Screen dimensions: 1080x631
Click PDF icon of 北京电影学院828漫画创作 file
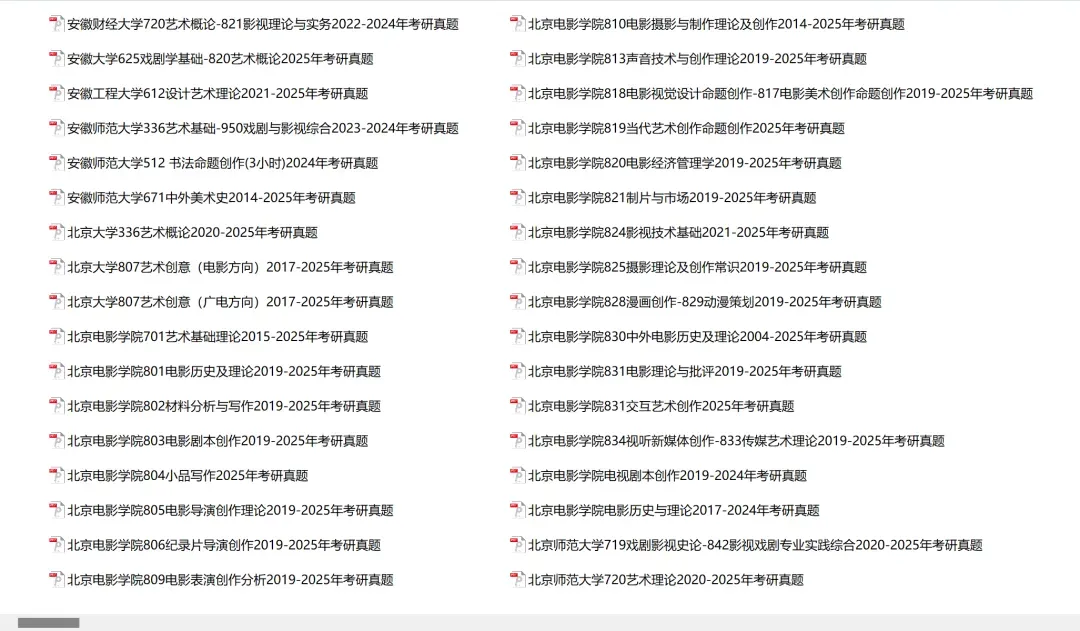(x=517, y=301)
